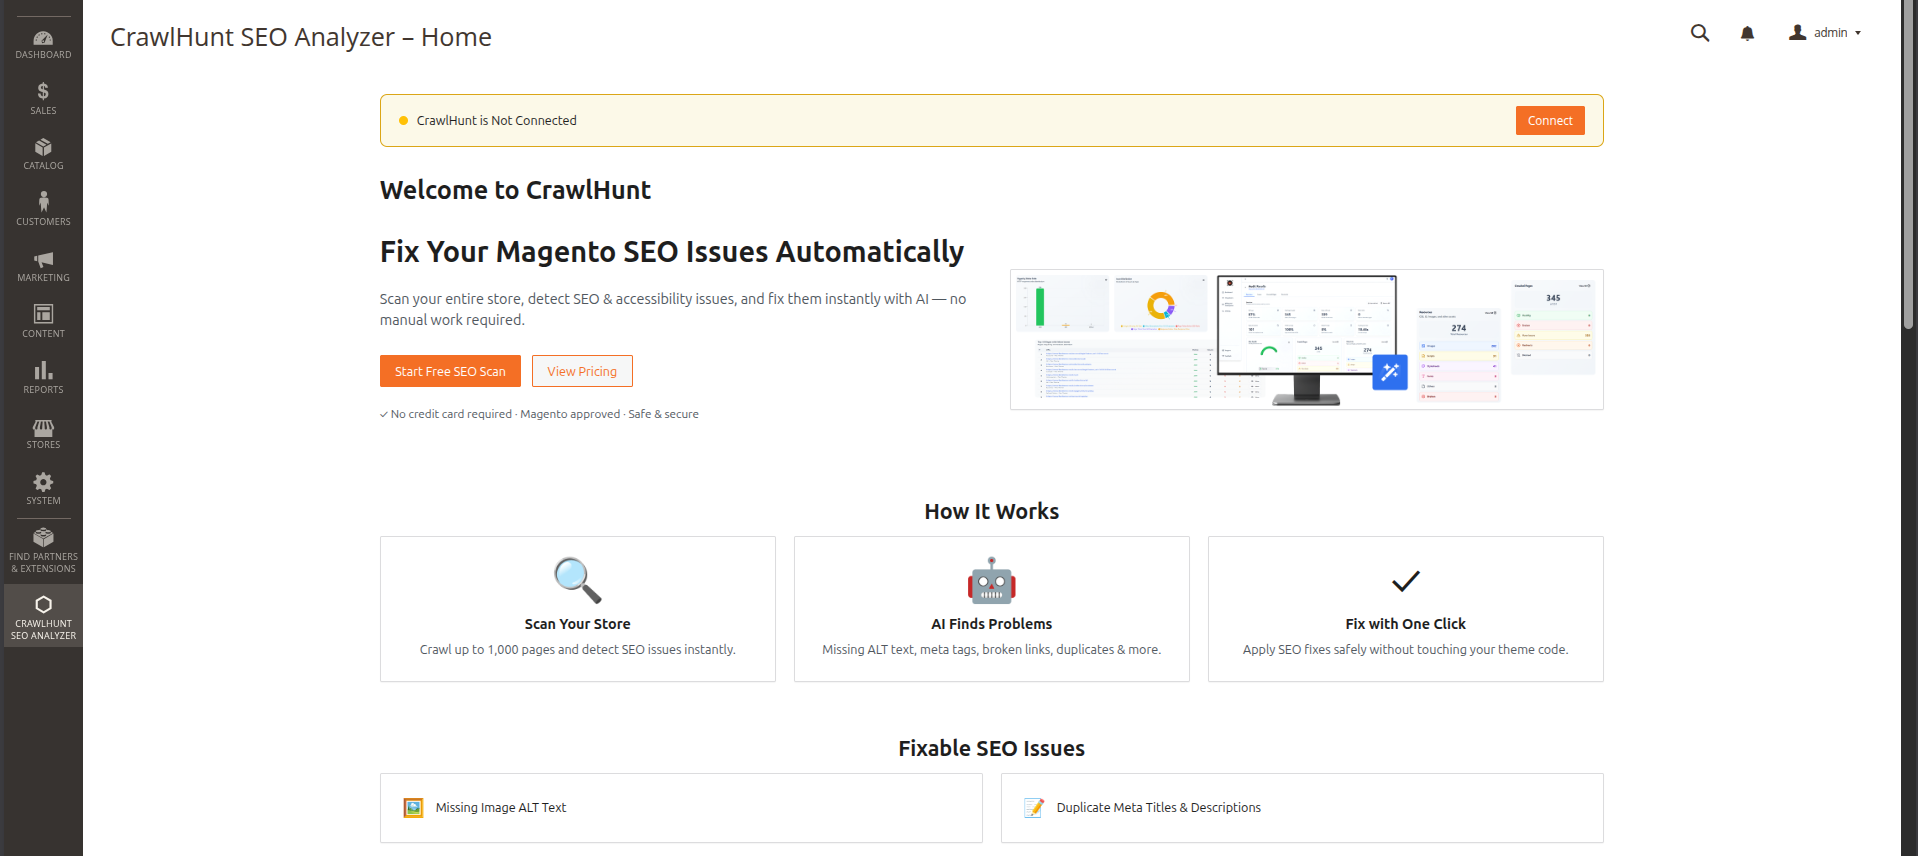The image size is (1918, 856).
Task: Open the Marketing megaphone icon
Action: point(43,260)
